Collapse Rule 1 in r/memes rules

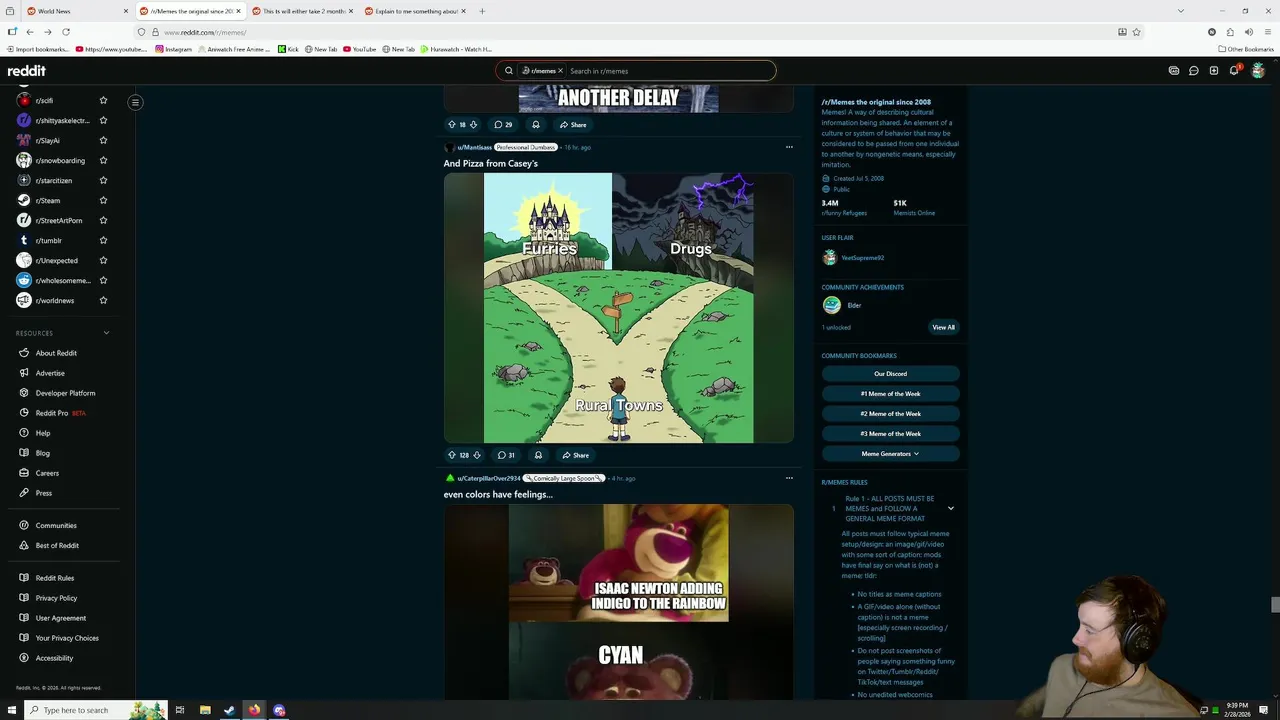tap(951, 508)
